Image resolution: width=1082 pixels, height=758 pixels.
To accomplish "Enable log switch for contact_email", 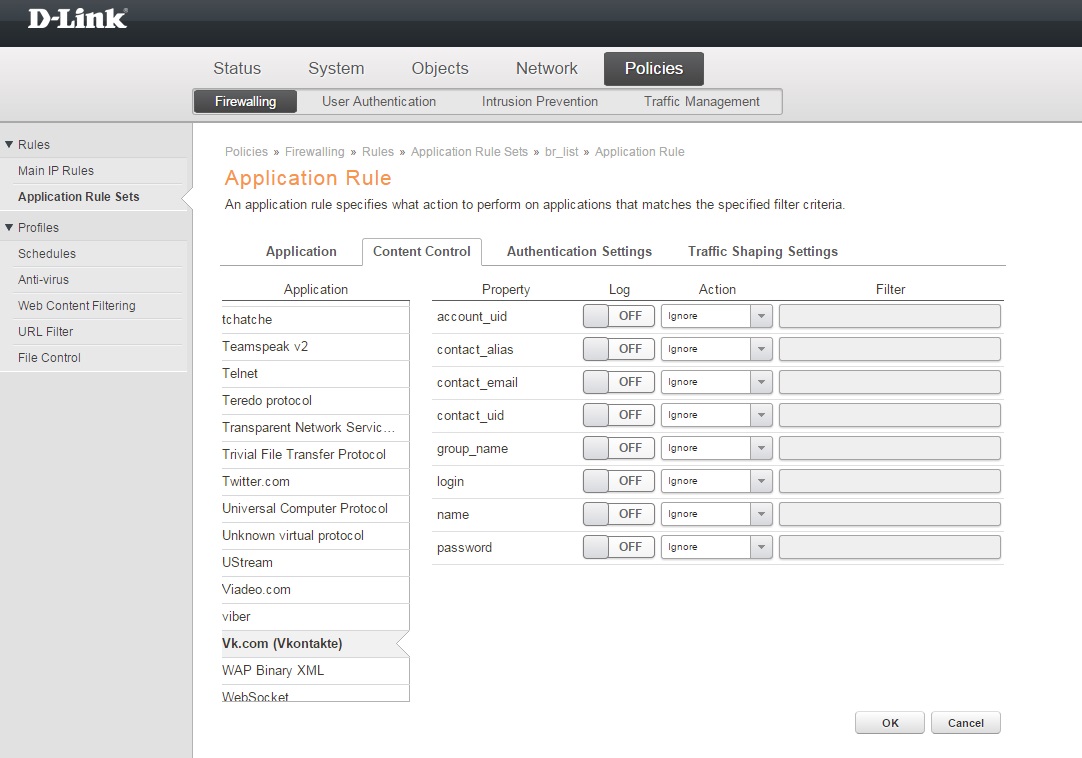I will tap(619, 382).
